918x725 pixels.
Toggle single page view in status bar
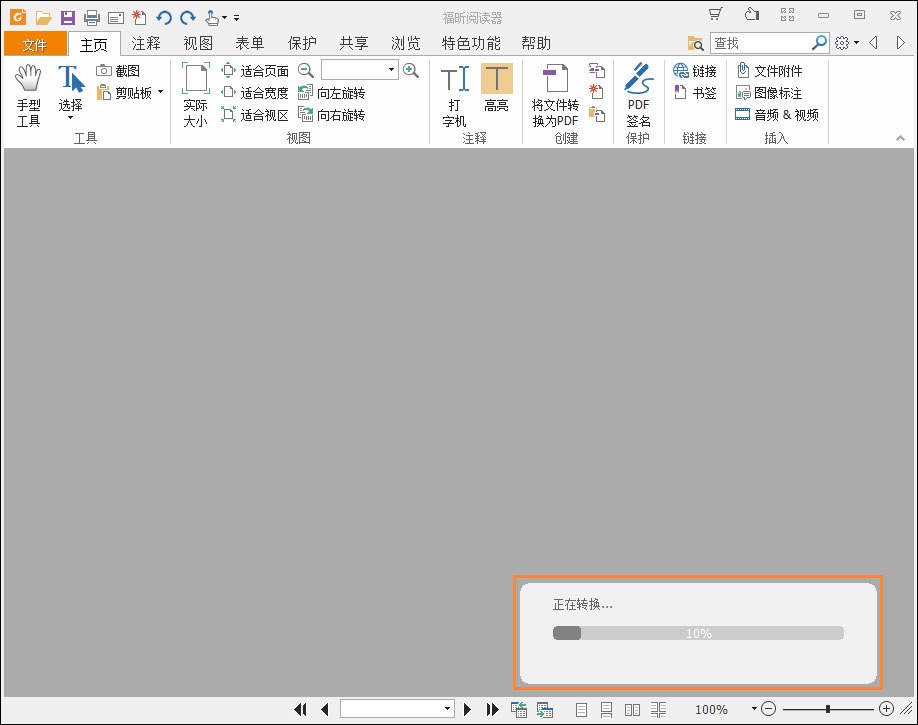(581, 709)
